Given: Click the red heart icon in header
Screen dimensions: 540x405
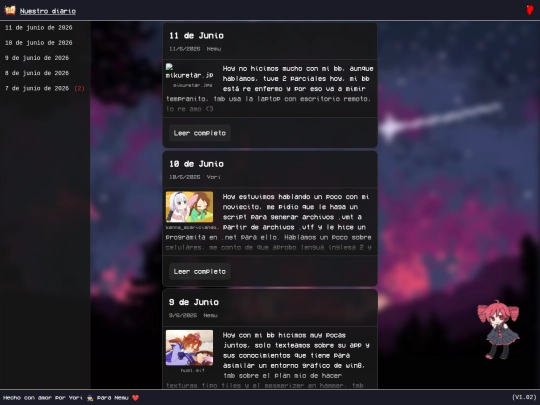Looking at the screenshot, I should pyautogui.click(x=530, y=10).
